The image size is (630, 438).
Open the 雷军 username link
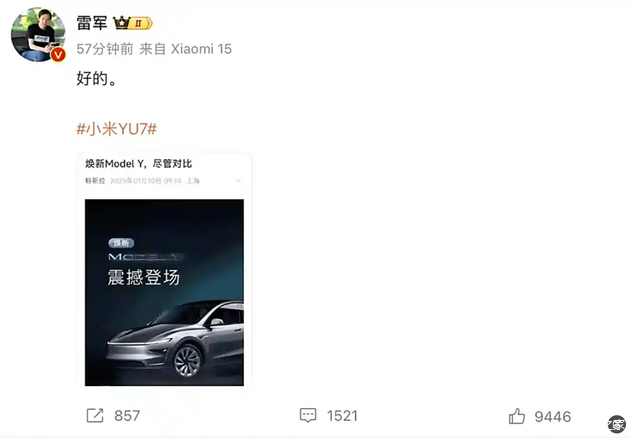click(92, 23)
